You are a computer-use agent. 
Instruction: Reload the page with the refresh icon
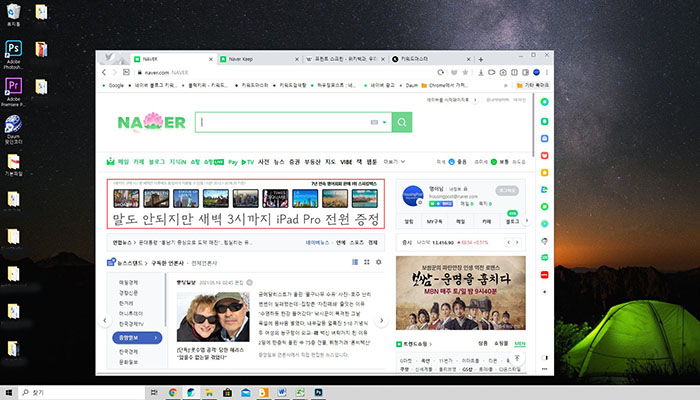point(440,72)
